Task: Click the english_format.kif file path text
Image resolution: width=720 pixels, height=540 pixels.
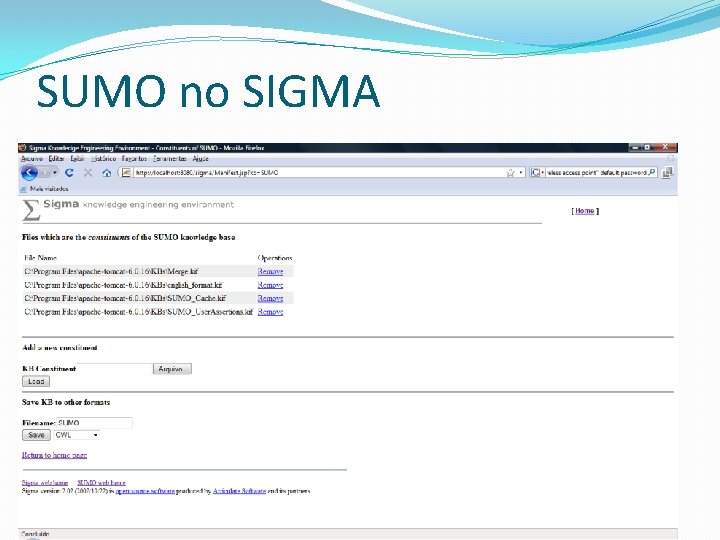Action: [123, 285]
